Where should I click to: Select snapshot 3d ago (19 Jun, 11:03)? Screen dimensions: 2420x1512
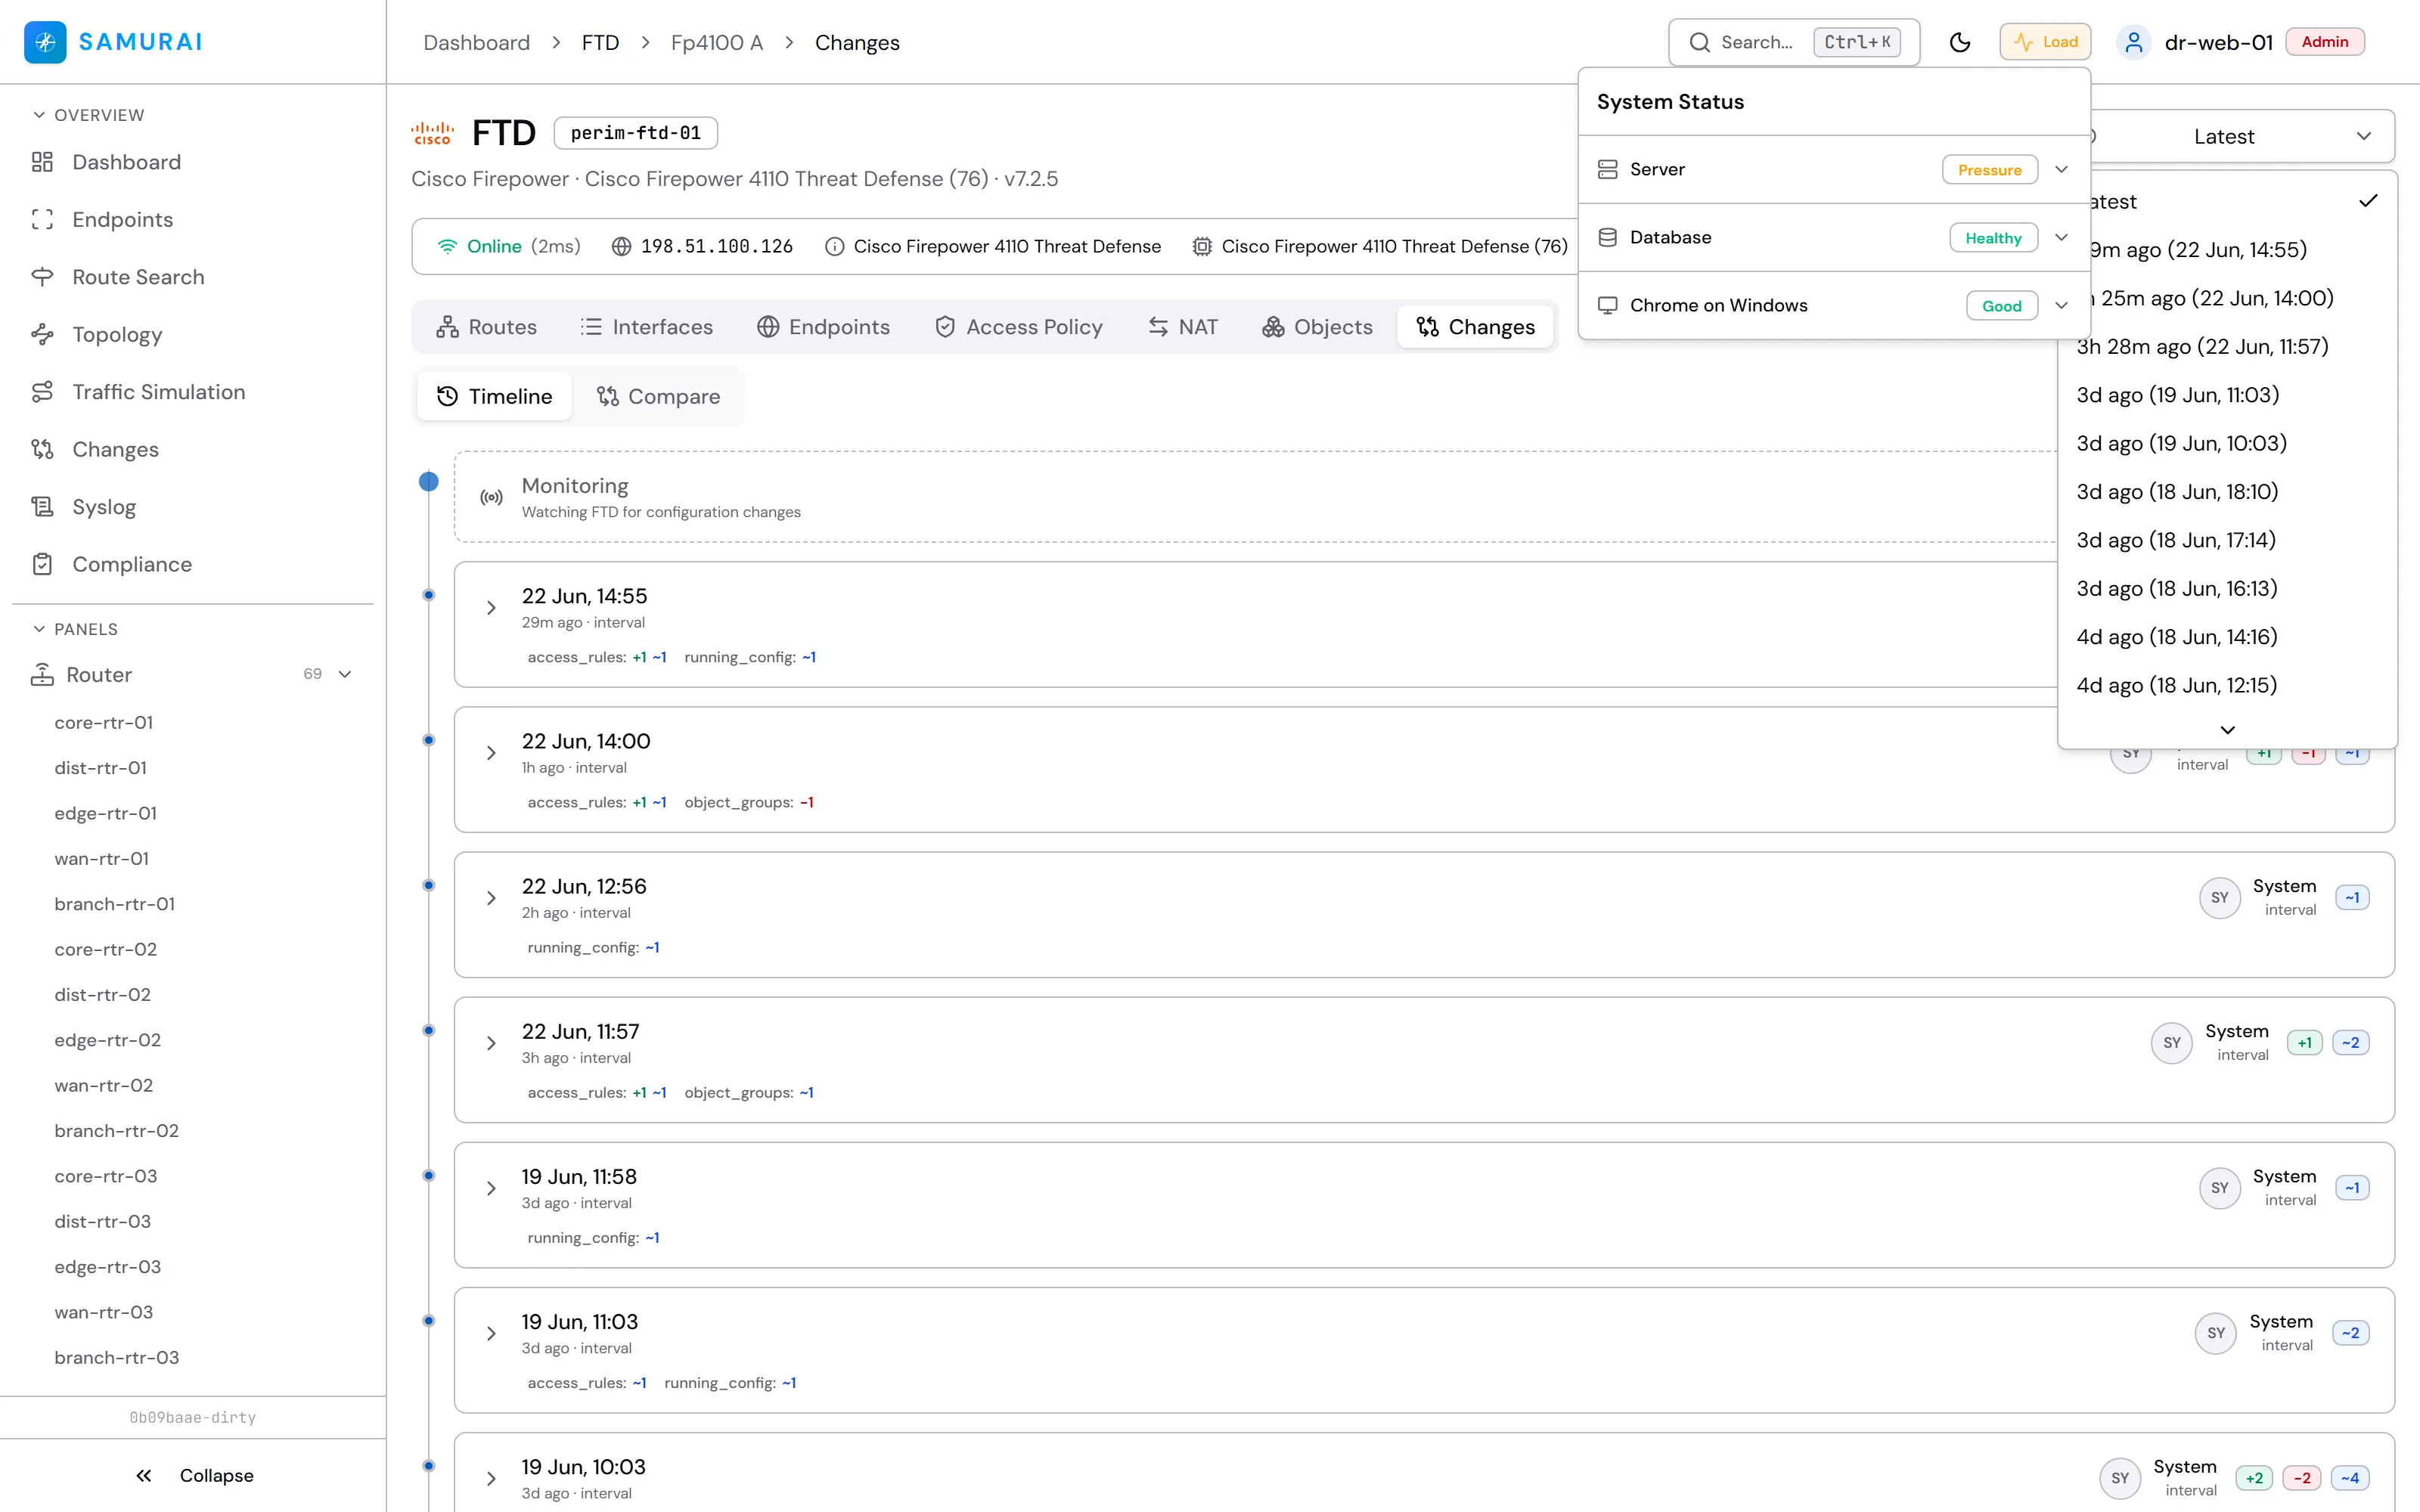(x=2227, y=395)
